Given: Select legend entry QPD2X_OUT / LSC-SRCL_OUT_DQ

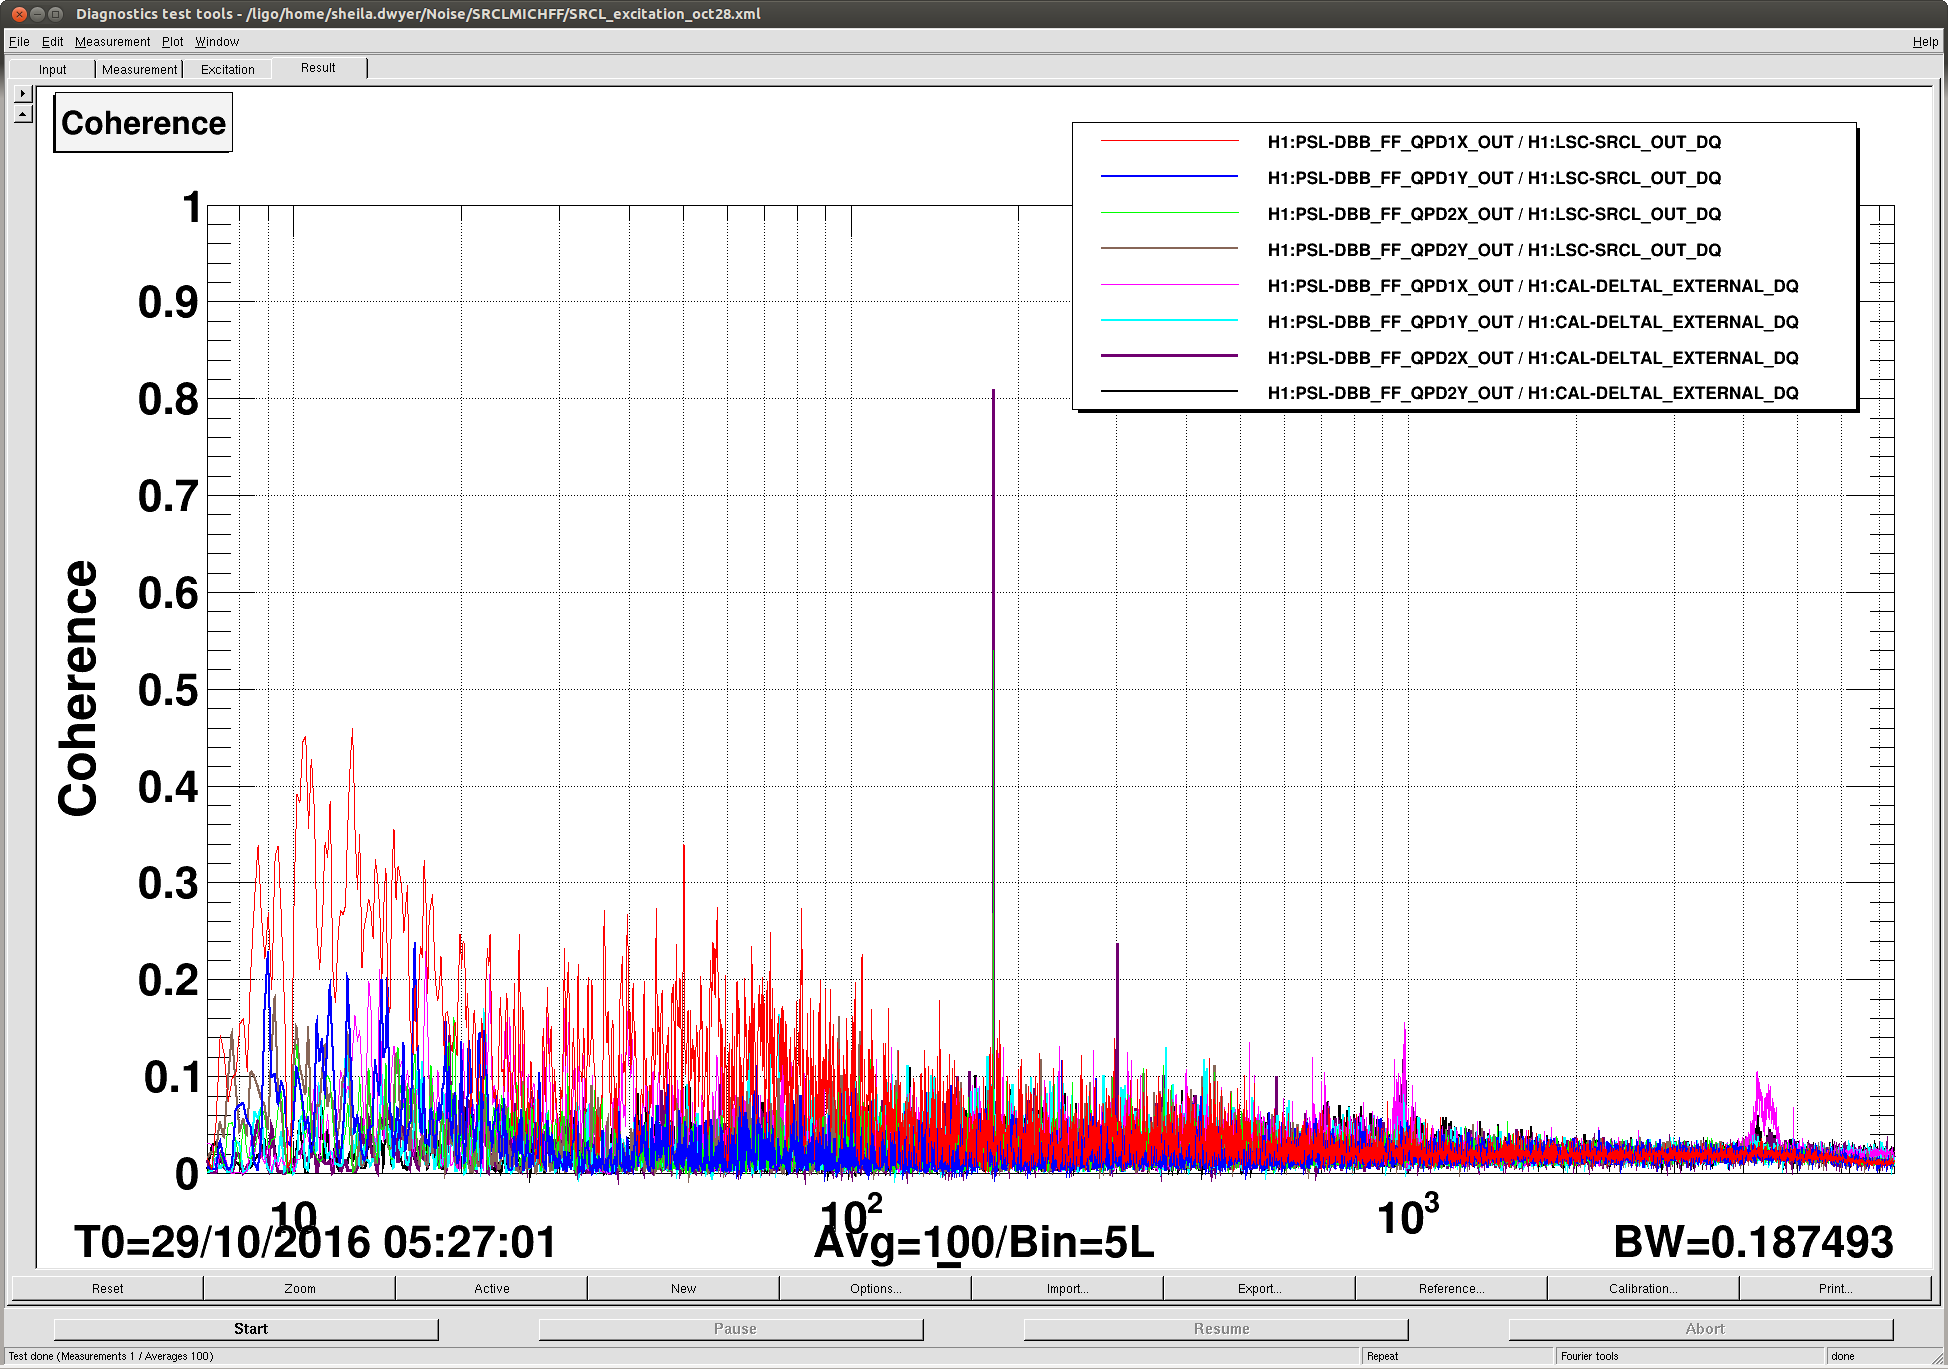Looking at the screenshot, I should [x=1494, y=214].
